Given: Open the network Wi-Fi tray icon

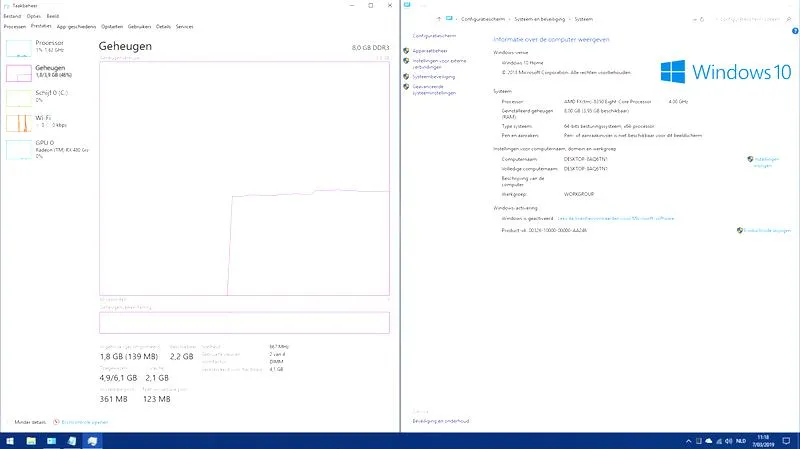Looking at the screenshot, I should pyautogui.click(x=719, y=441).
